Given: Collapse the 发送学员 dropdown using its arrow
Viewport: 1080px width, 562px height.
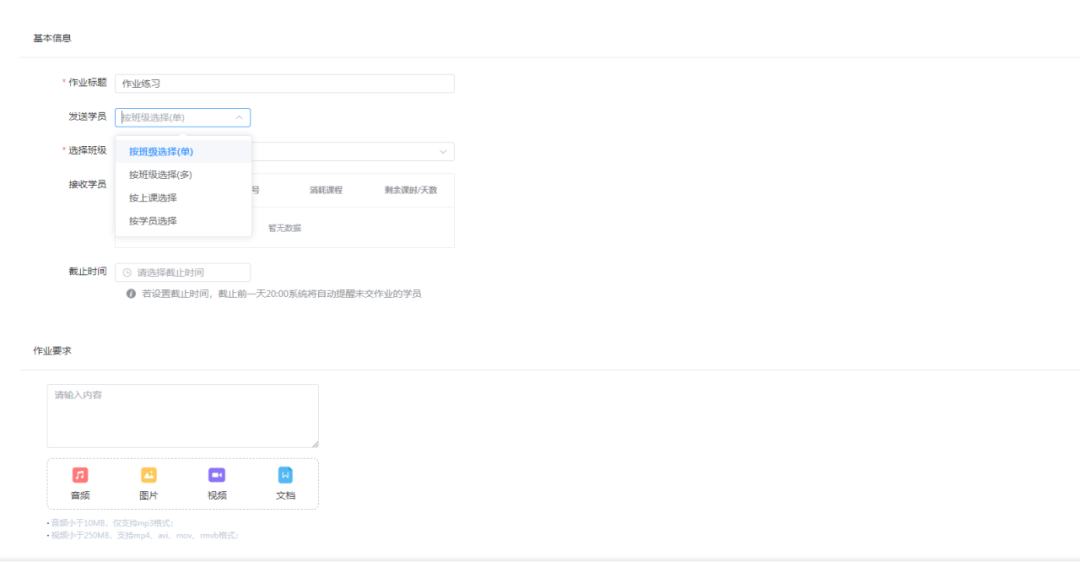Looking at the screenshot, I should (239, 118).
